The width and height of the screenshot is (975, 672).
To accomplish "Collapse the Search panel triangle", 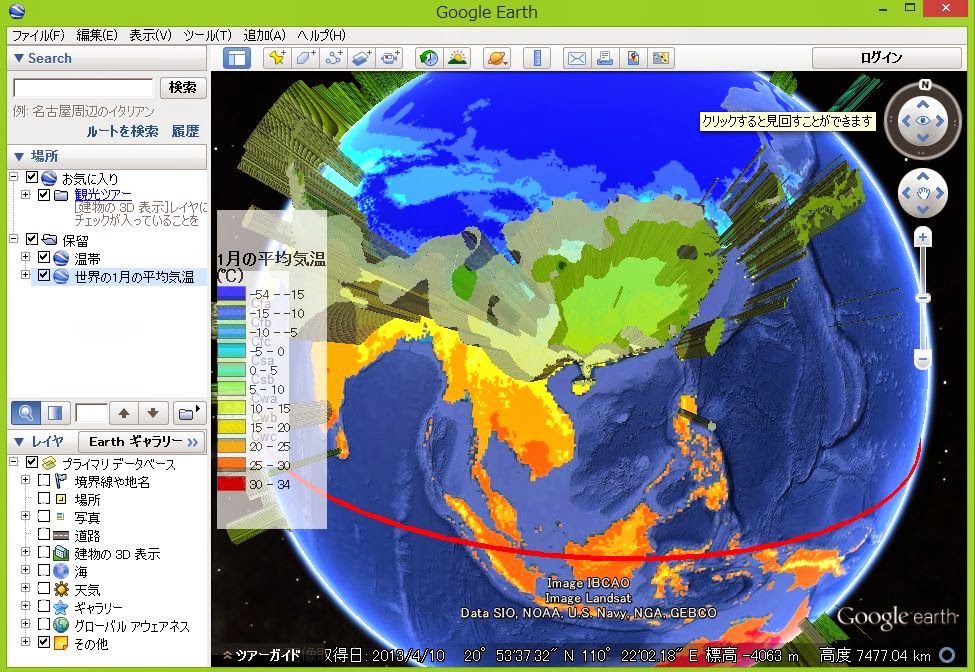I will click(x=19, y=58).
